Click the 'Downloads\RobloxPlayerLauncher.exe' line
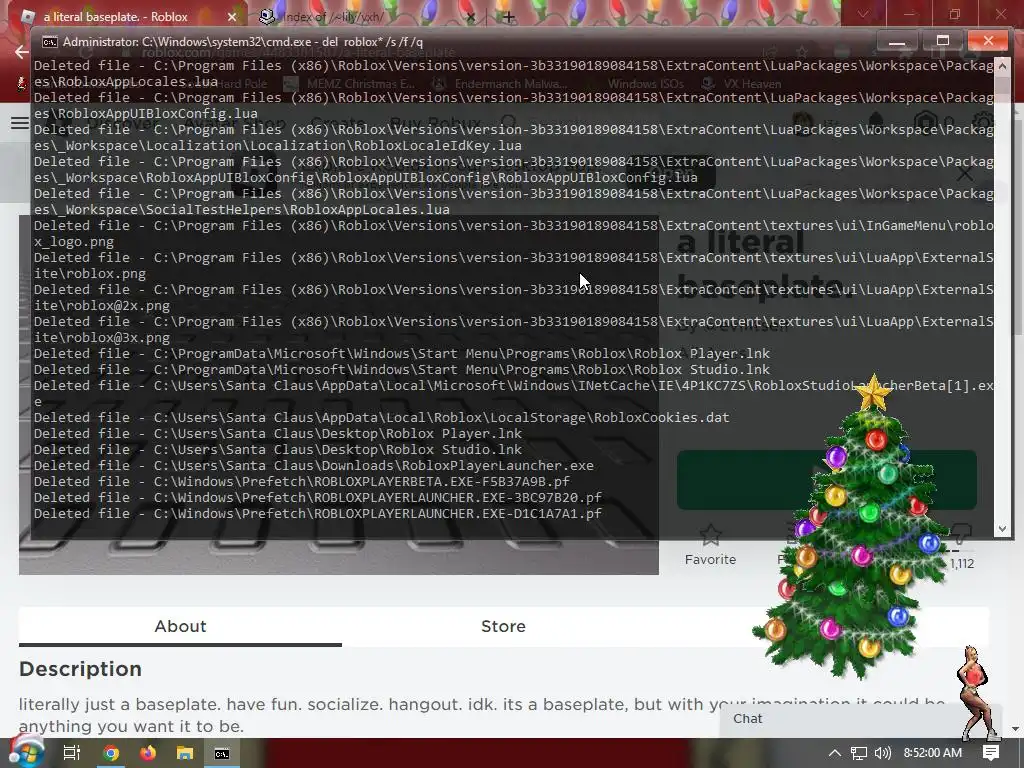This screenshot has height=768, width=1024. (x=313, y=466)
